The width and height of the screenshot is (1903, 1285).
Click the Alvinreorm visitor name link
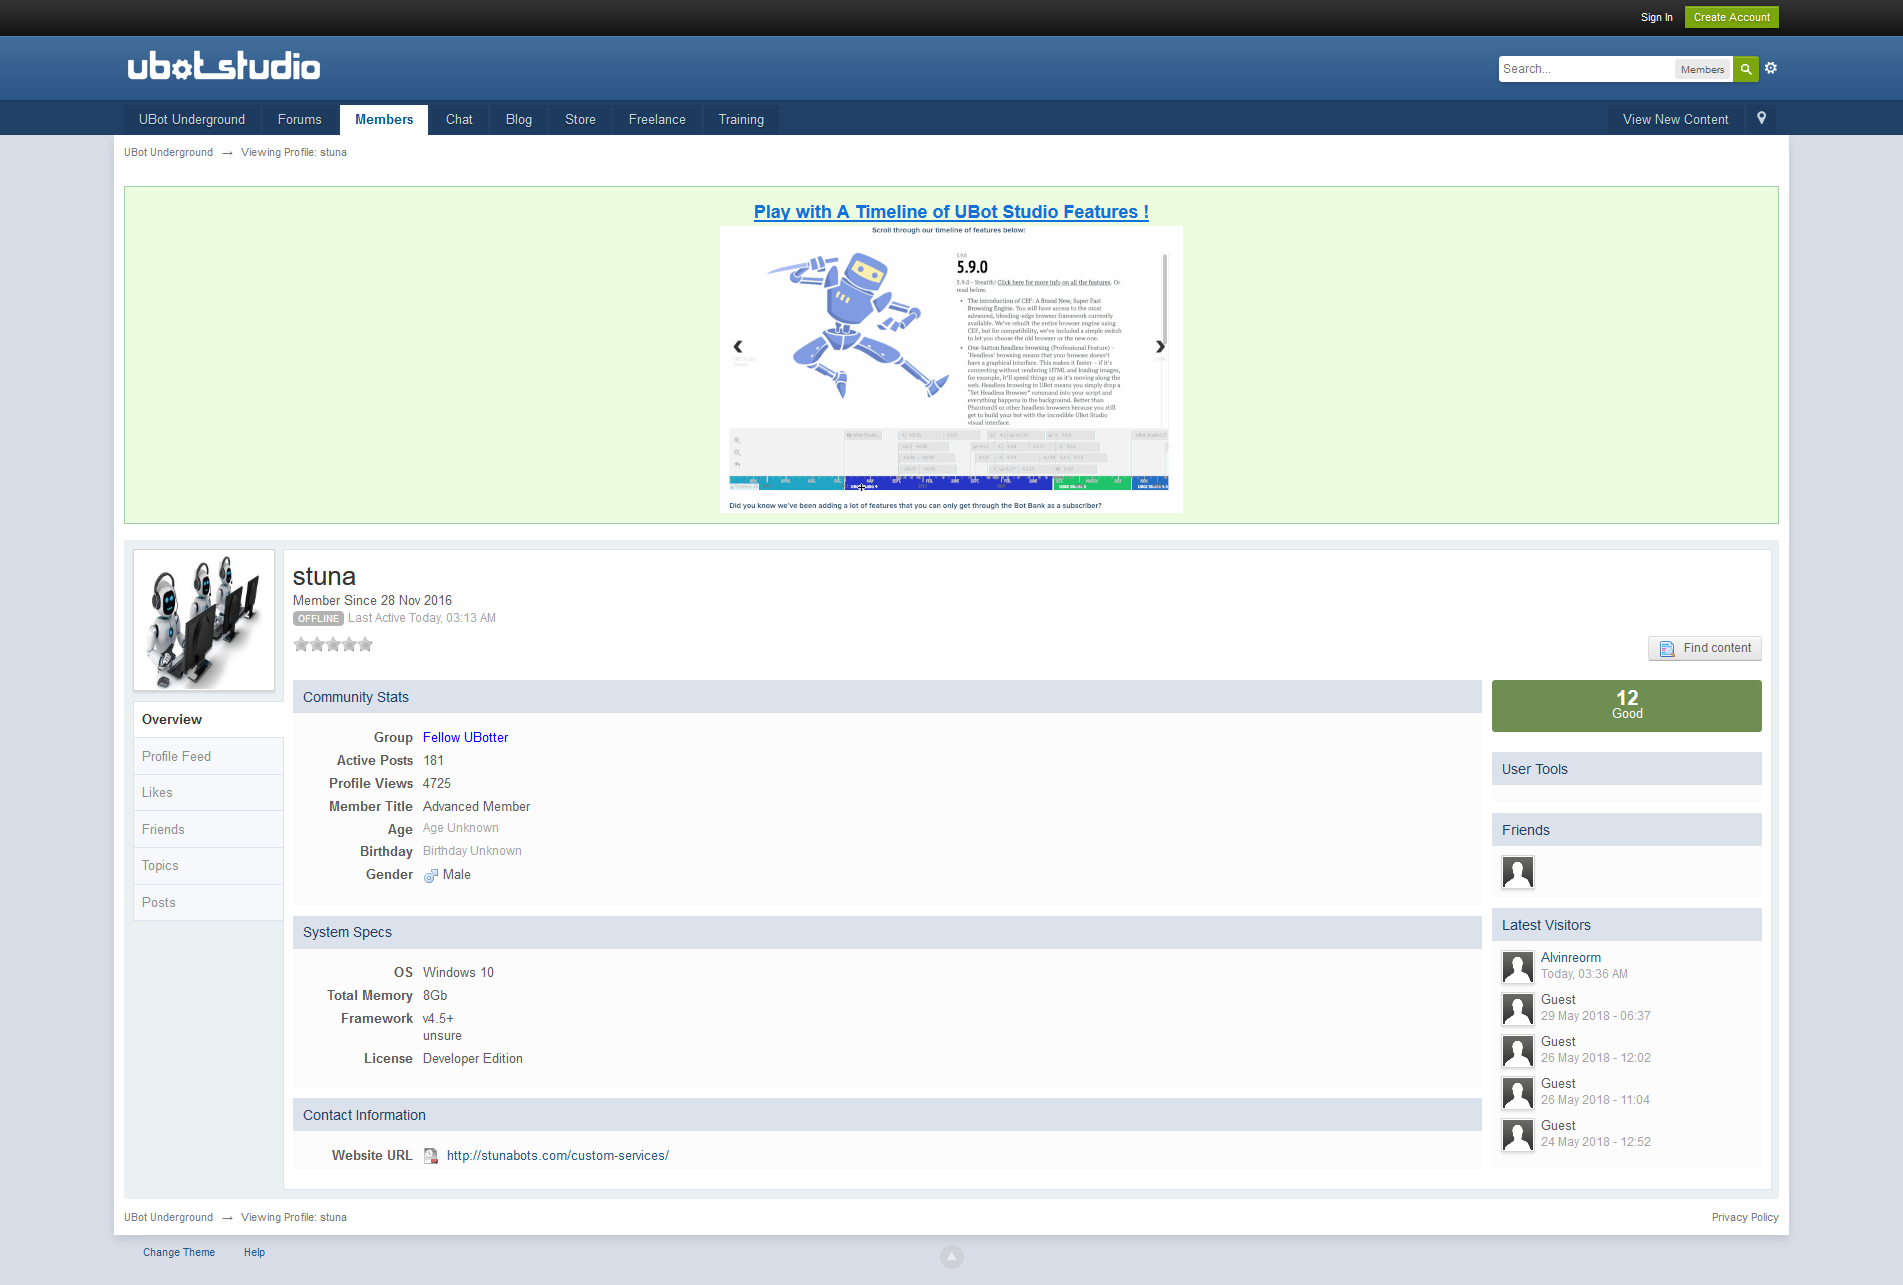coord(1571,958)
